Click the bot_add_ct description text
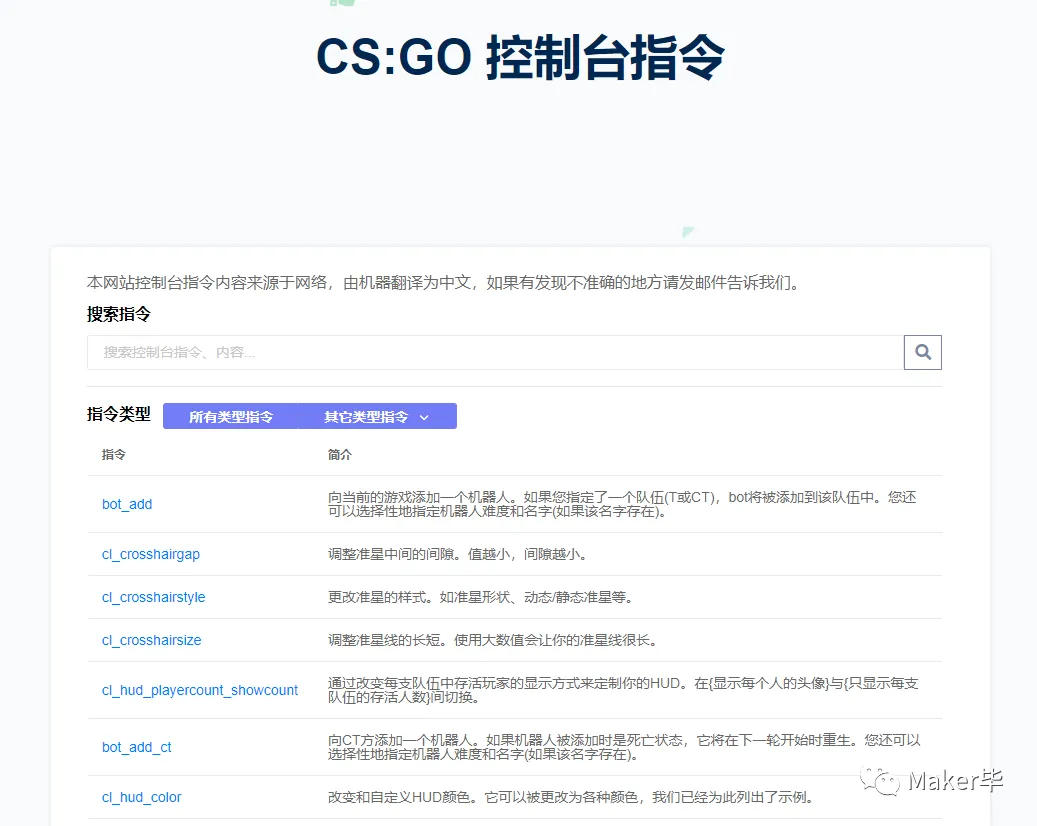1037x826 pixels. click(624, 747)
